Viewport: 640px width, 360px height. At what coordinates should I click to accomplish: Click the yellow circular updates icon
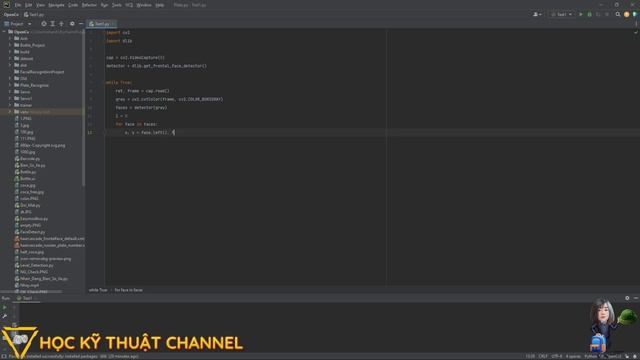click(x=627, y=14)
